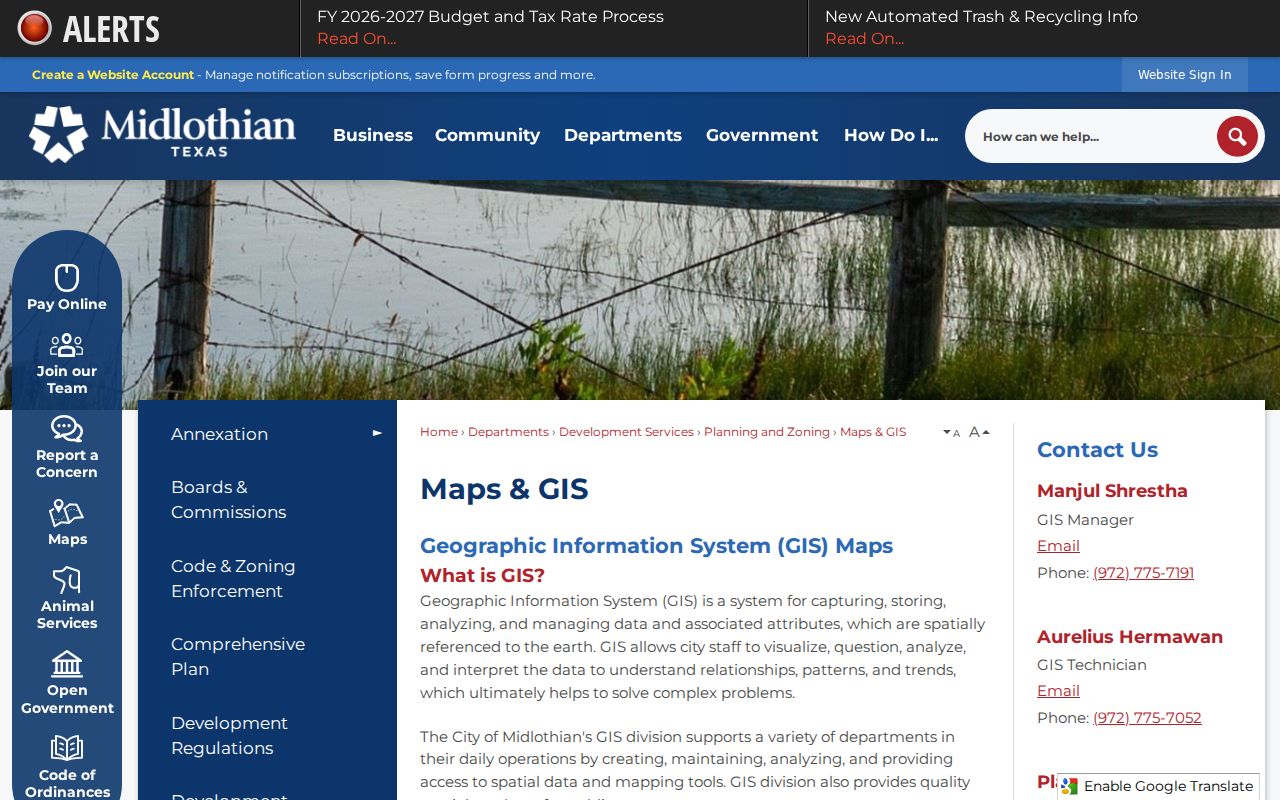Open the Open Government building icon
The image size is (1280, 800).
pyautogui.click(x=67, y=664)
